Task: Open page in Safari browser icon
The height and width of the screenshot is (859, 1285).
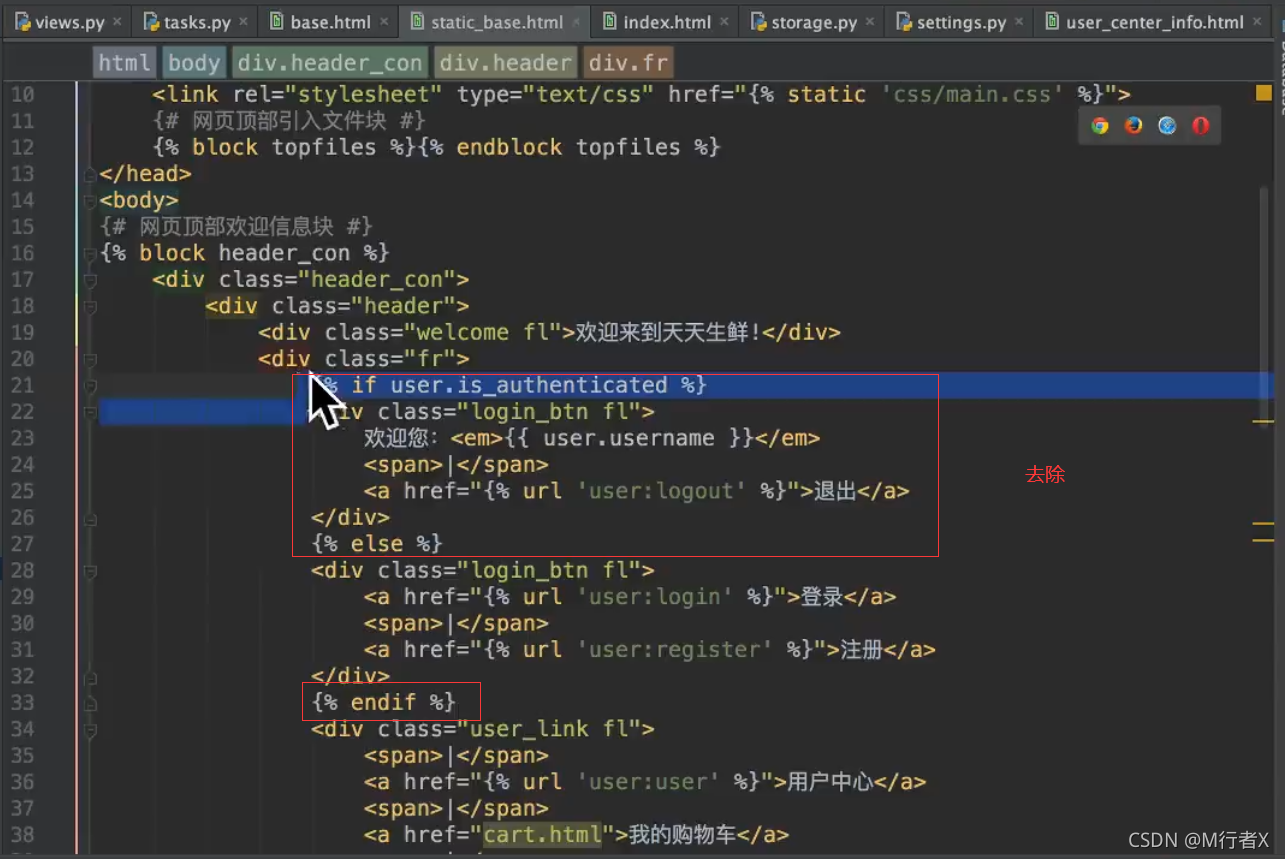Action: (x=1167, y=125)
